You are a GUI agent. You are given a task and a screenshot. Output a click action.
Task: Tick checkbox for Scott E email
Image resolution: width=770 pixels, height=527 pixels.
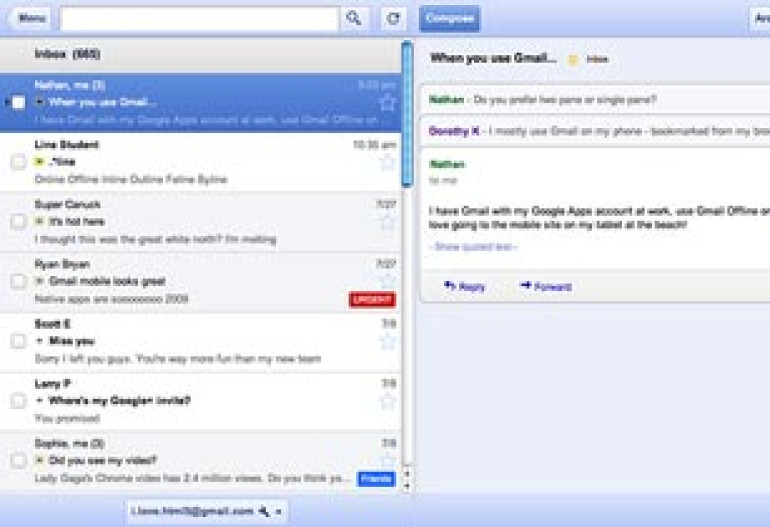tap(18, 341)
